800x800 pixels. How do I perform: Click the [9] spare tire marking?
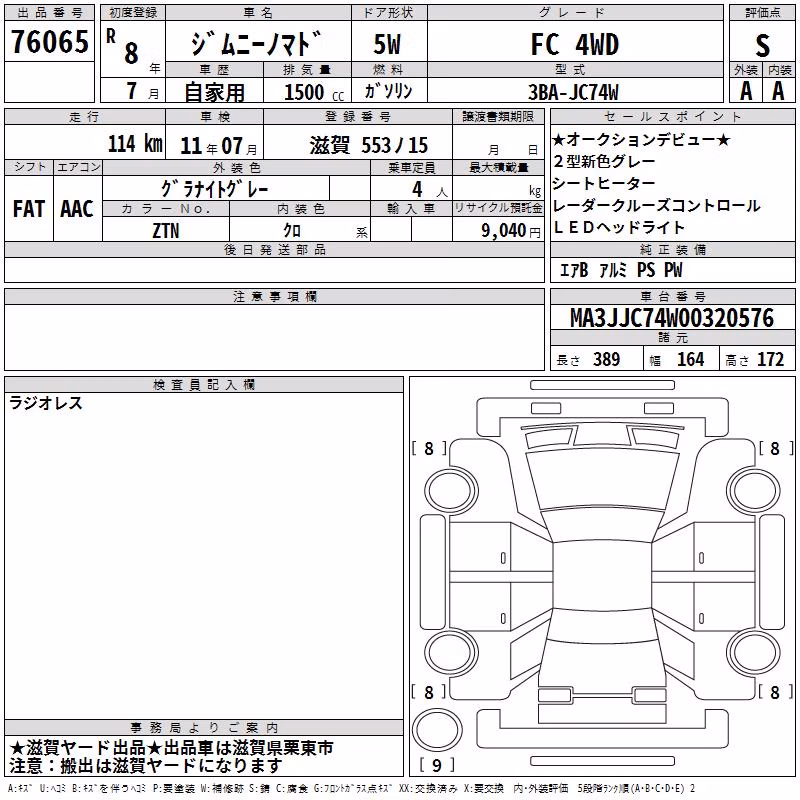click(x=437, y=765)
